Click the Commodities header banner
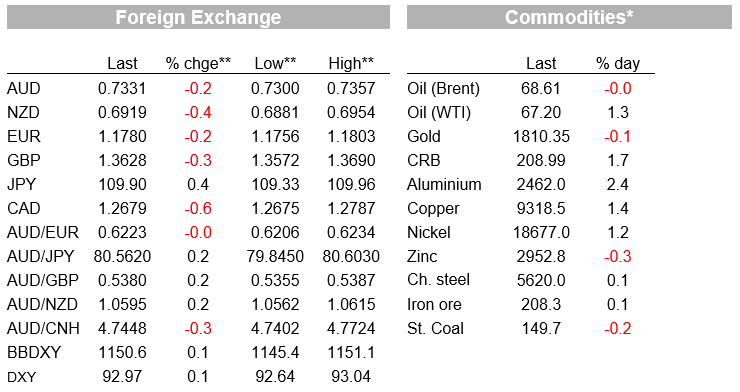 click(569, 17)
